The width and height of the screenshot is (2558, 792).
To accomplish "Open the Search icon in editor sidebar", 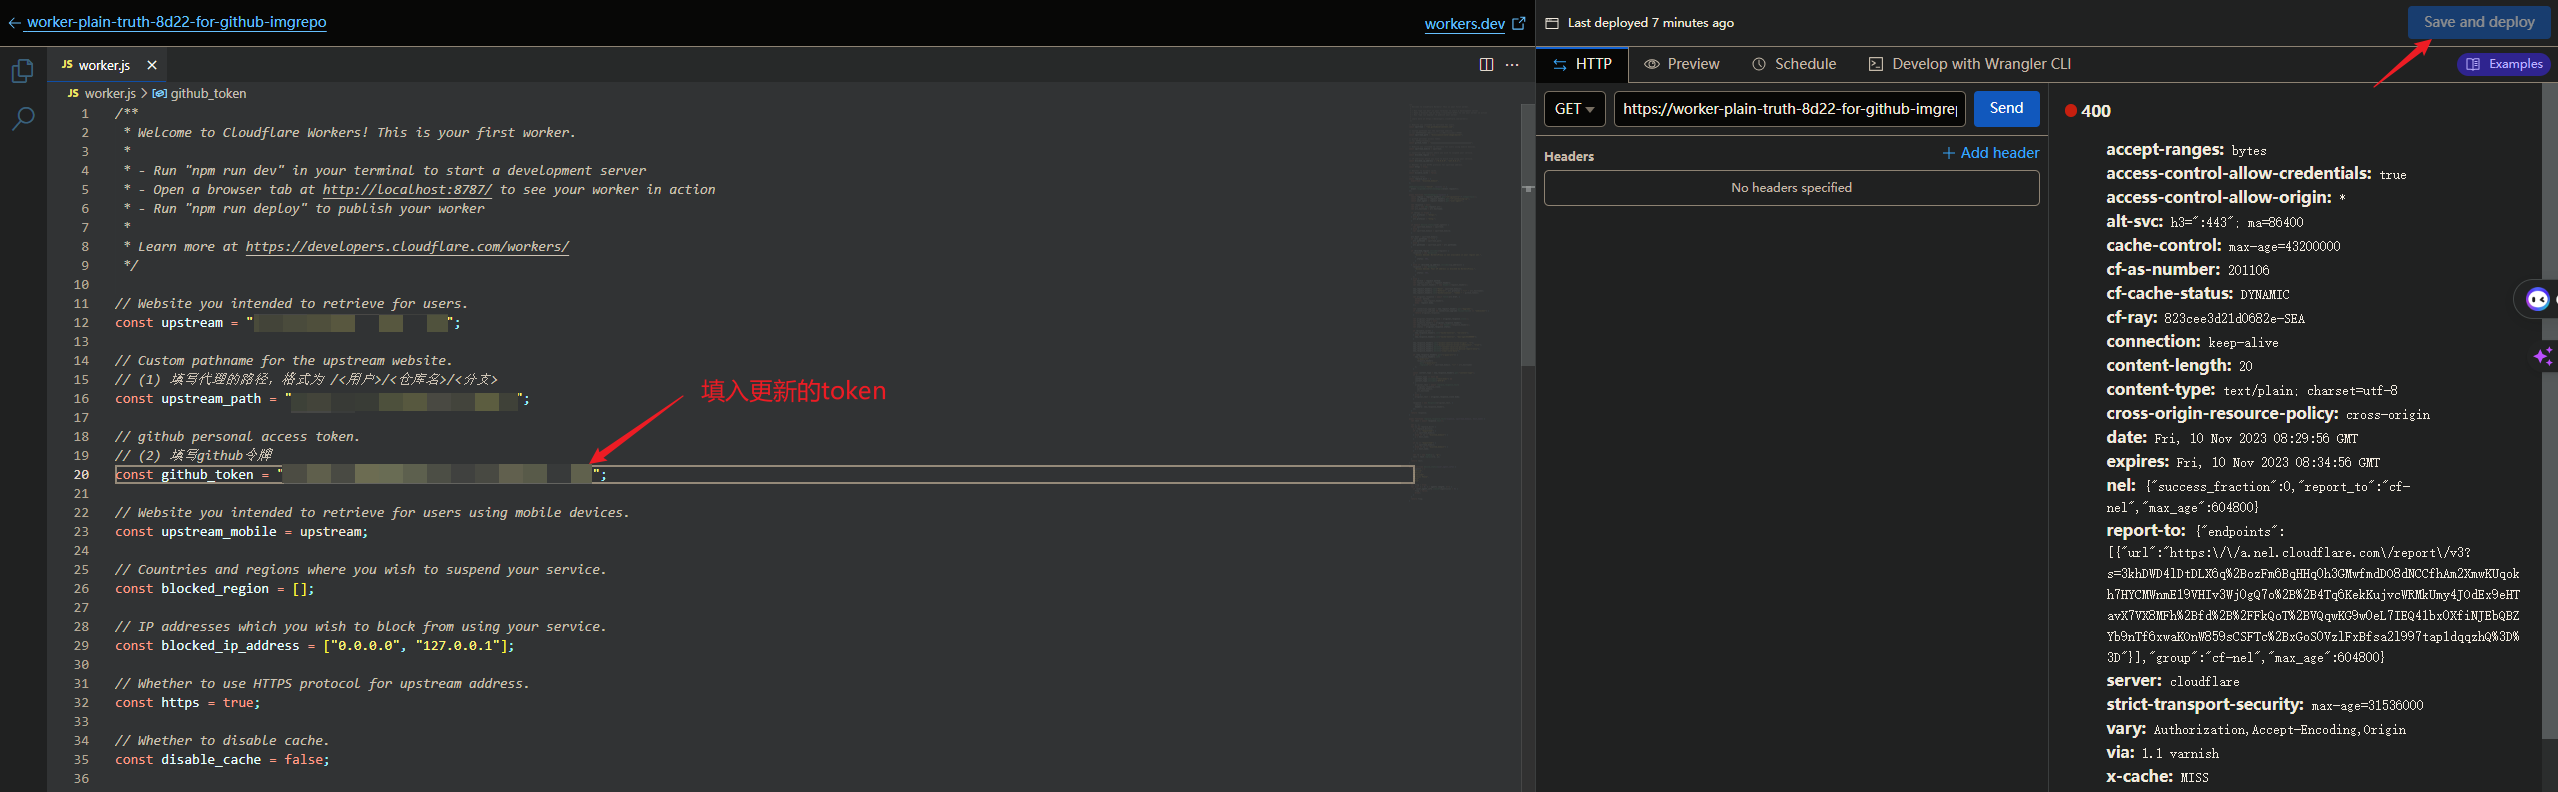I will click(x=22, y=119).
